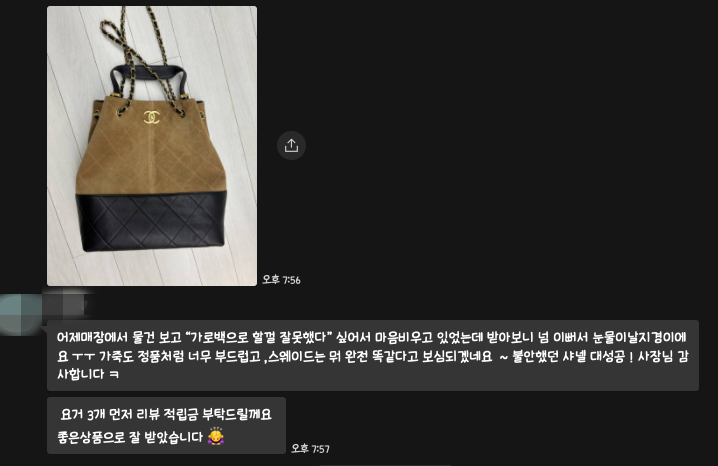Click the 오후 7:56 timestamp
Screen dimensions: 718x466
pos(281,280)
